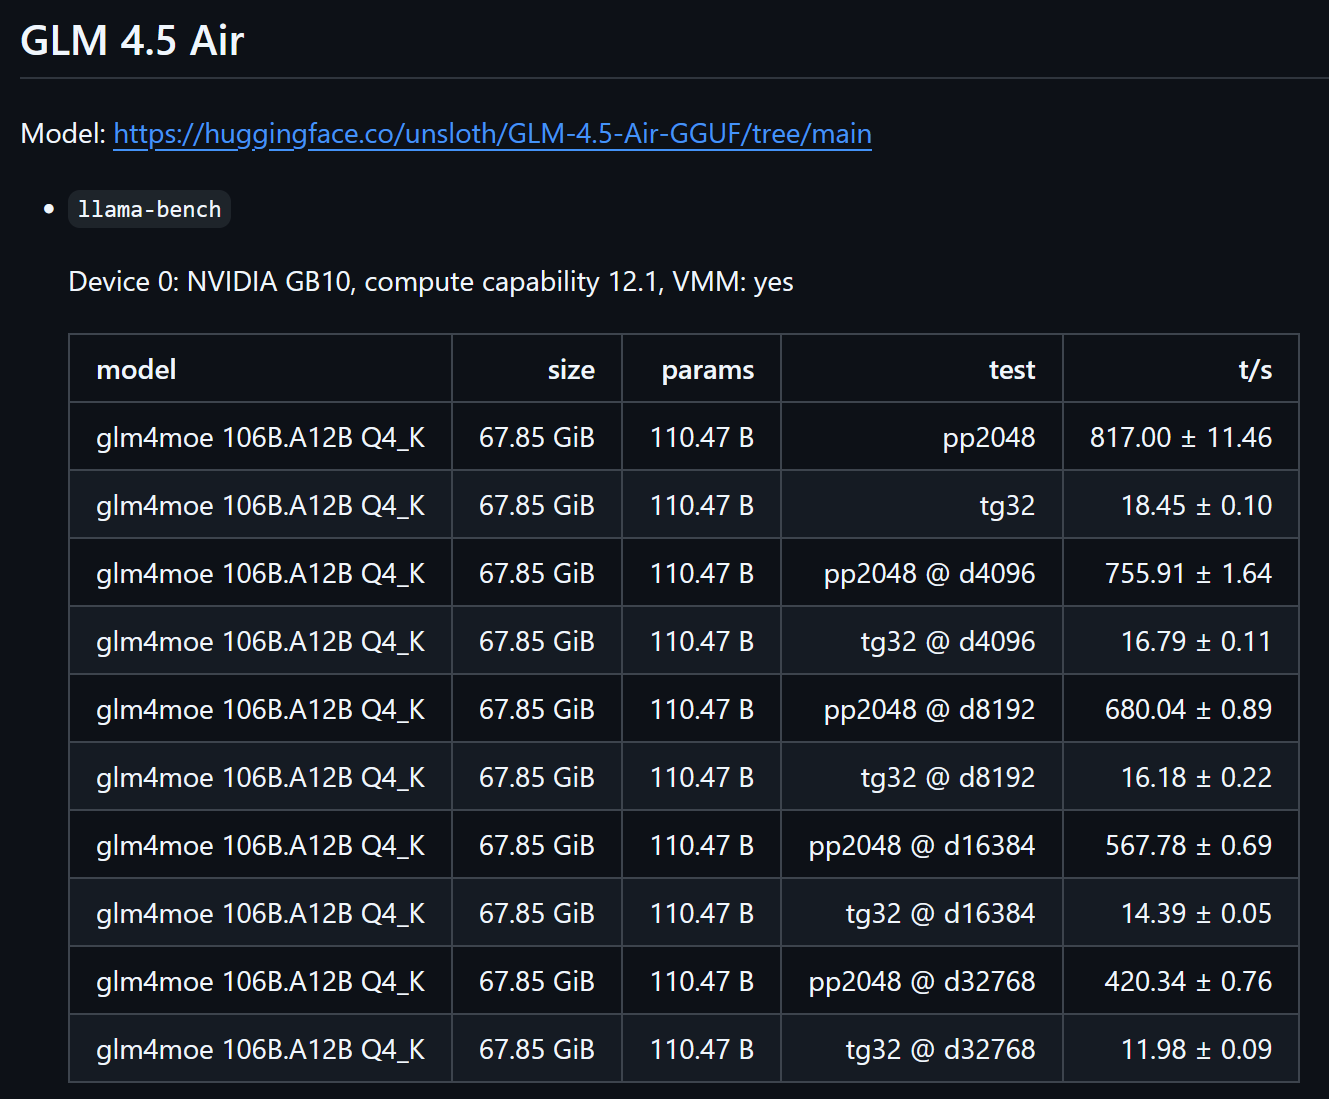Click the t/s column header
This screenshot has width=1329, height=1099.
tap(1254, 370)
